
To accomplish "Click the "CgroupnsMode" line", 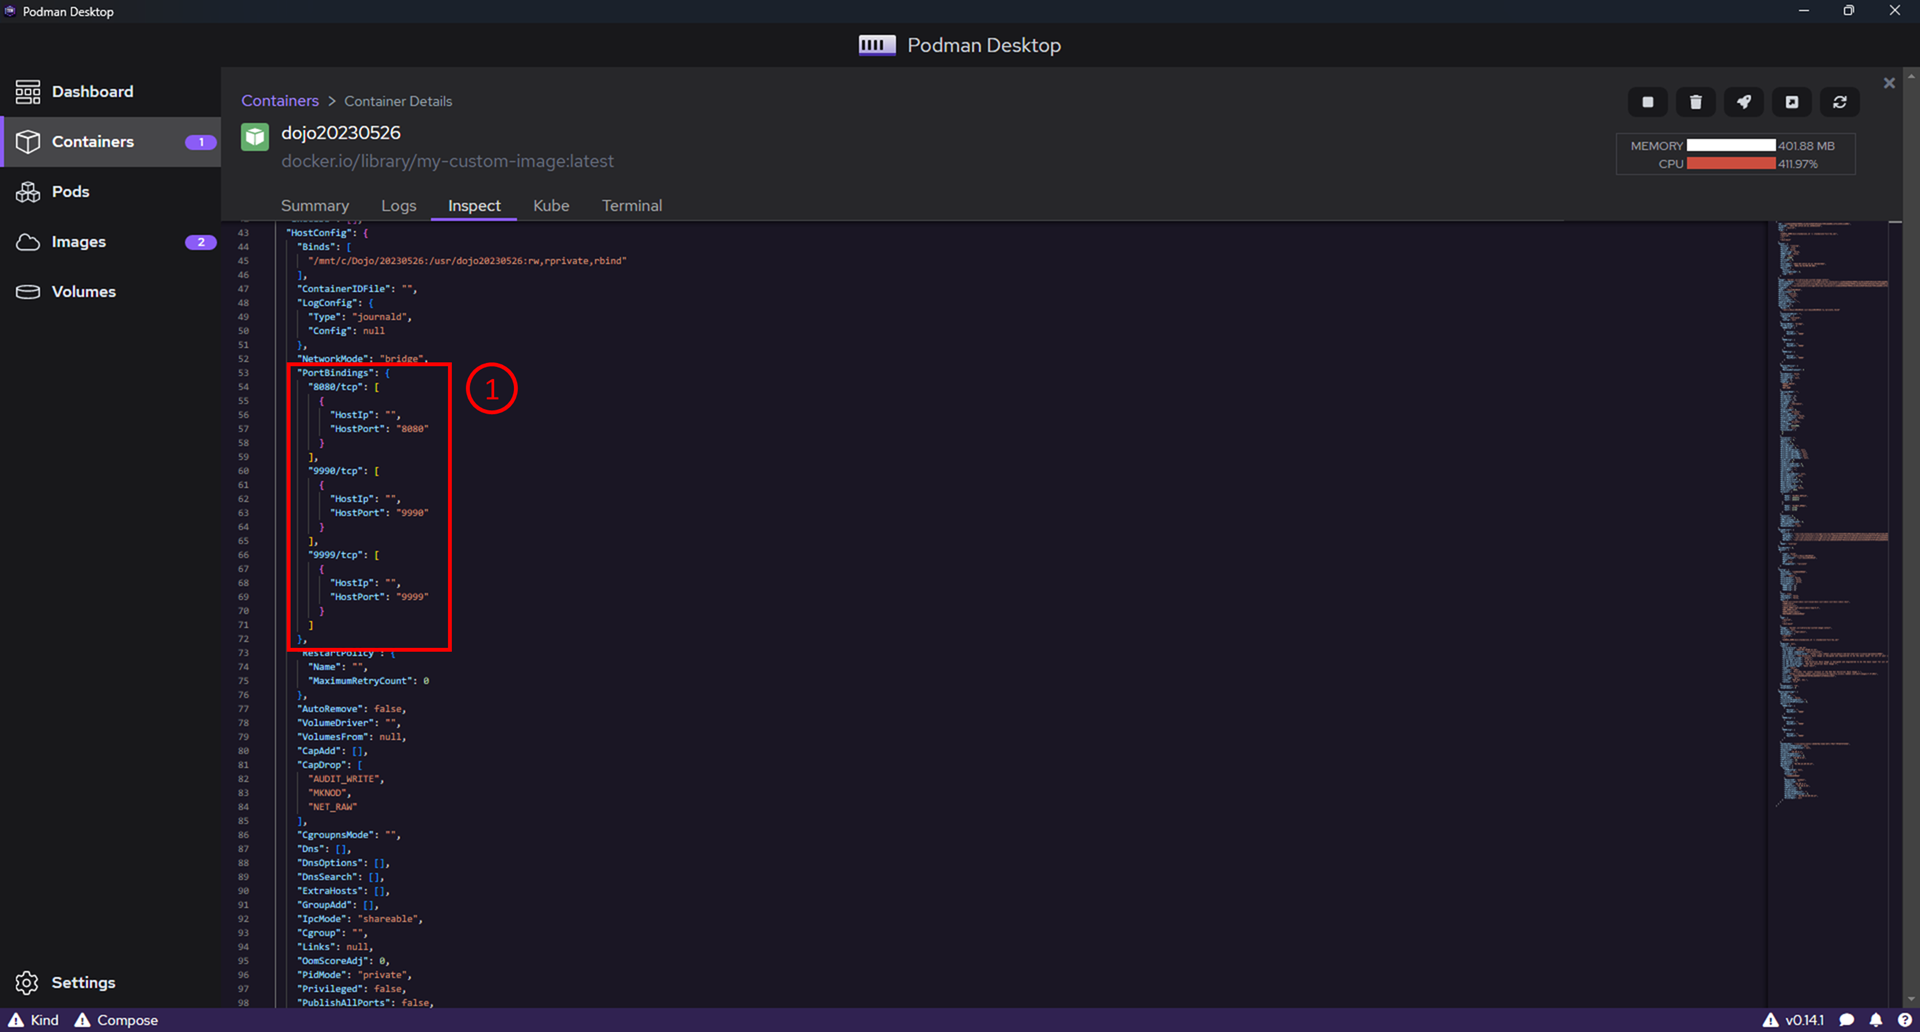I will coord(349,835).
